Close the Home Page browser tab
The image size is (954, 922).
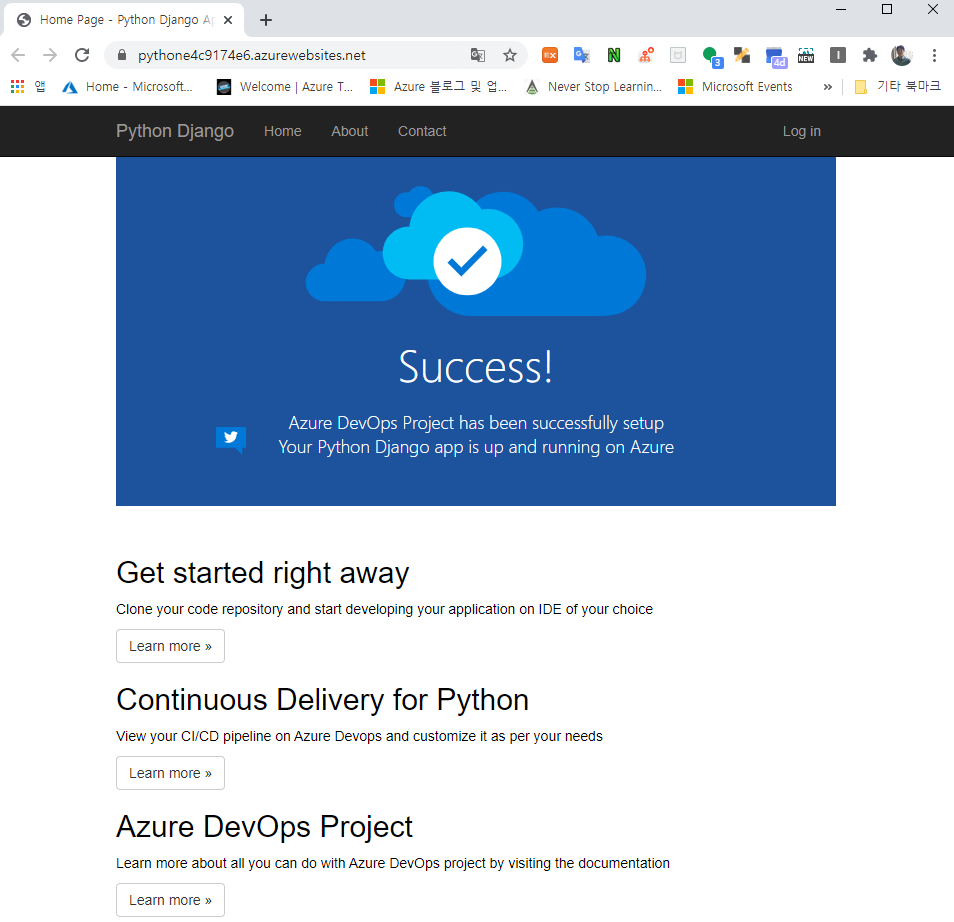click(228, 20)
